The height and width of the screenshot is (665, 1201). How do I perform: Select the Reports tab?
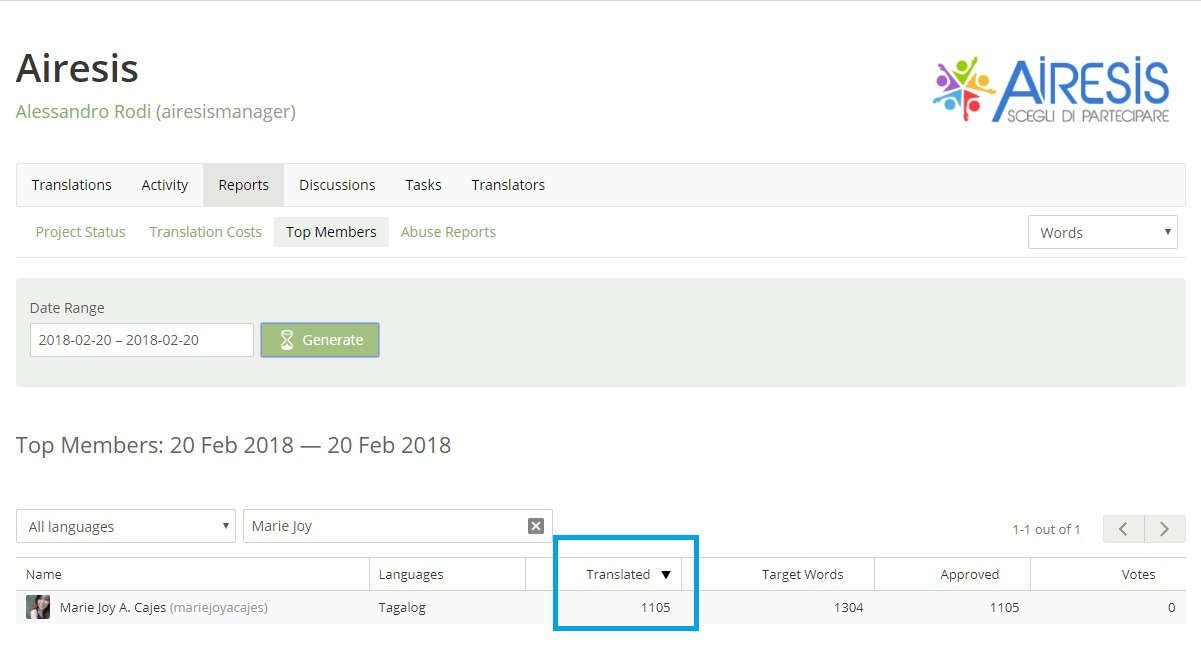pyautogui.click(x=243, y=185)
